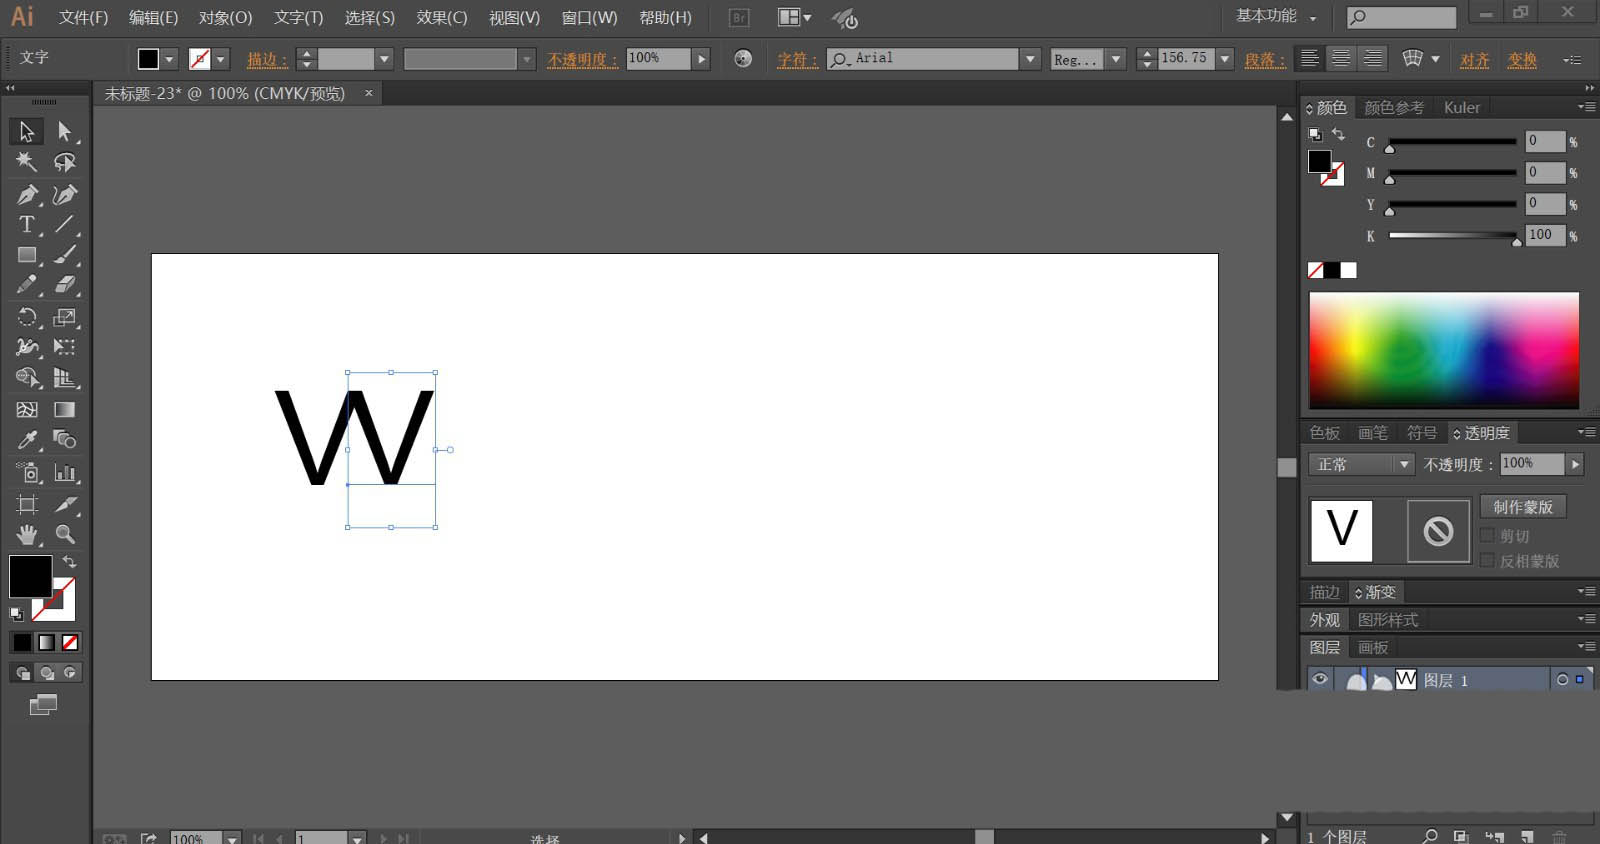Select the Slice tool
The width and height of the screenshot is (1600, 844).
click(64, 504)
